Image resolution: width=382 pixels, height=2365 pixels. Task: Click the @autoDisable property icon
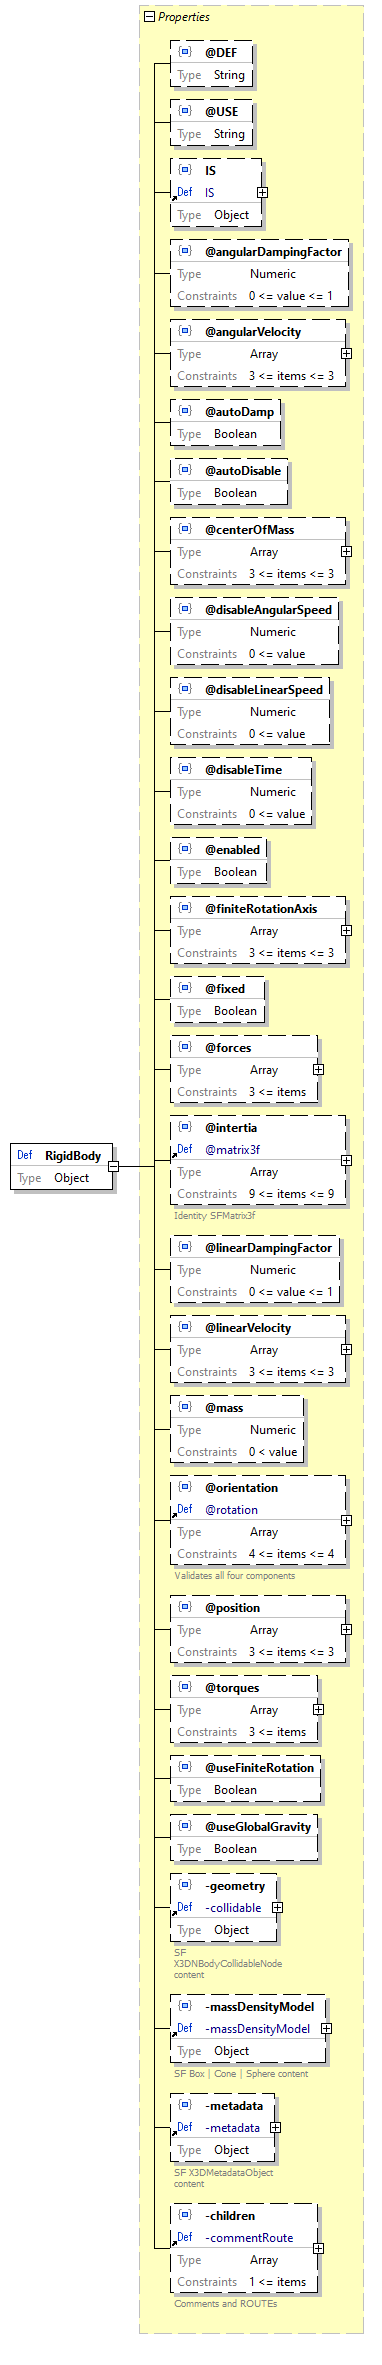(x=185, y=470)
